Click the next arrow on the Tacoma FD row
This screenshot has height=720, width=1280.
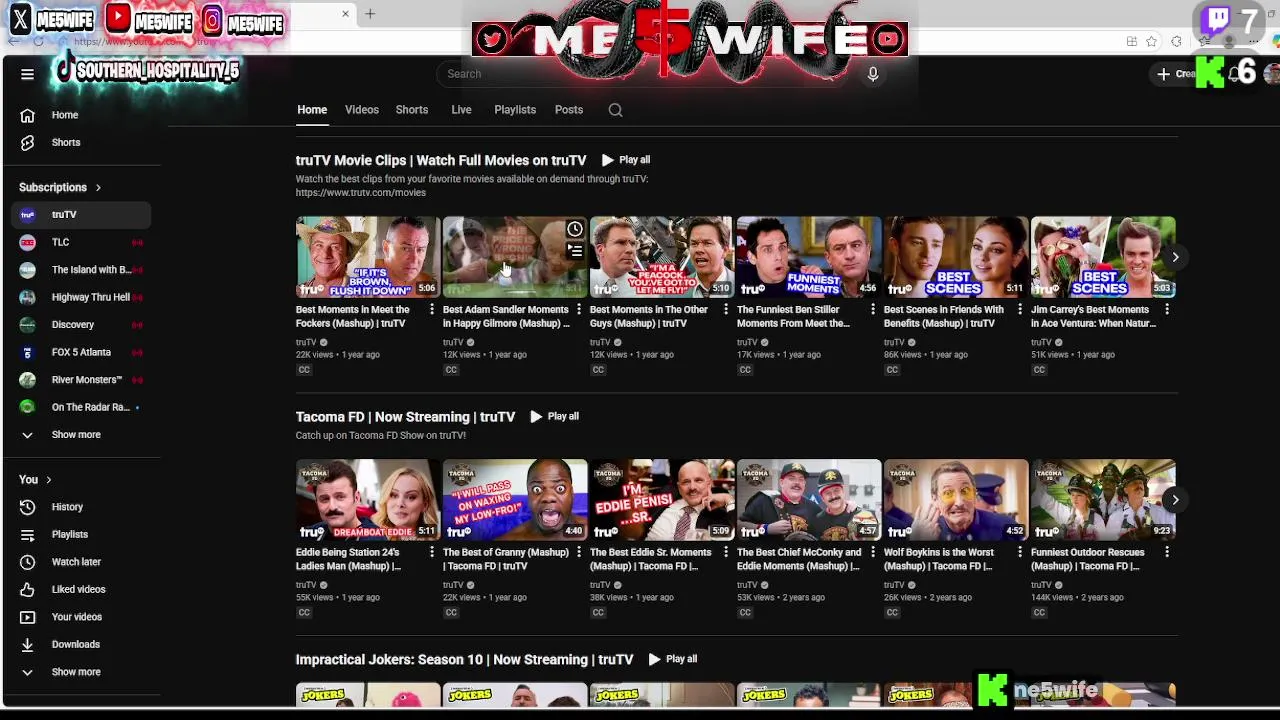click(x=1176, y=500)
